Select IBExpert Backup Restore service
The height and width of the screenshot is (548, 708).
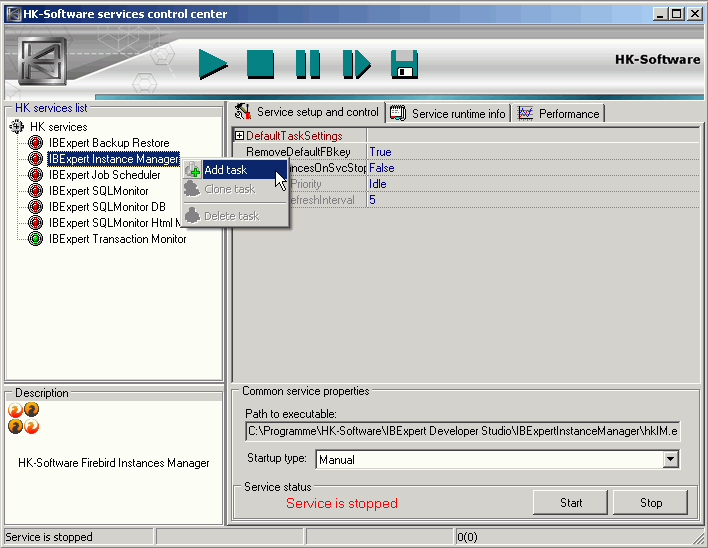click(109, 143)
